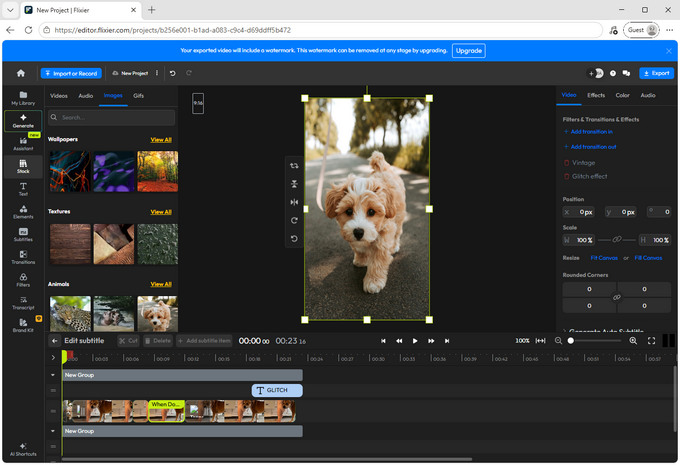Open My Library in the sidebar
680x465 pixels.
(x=23, y=98)
